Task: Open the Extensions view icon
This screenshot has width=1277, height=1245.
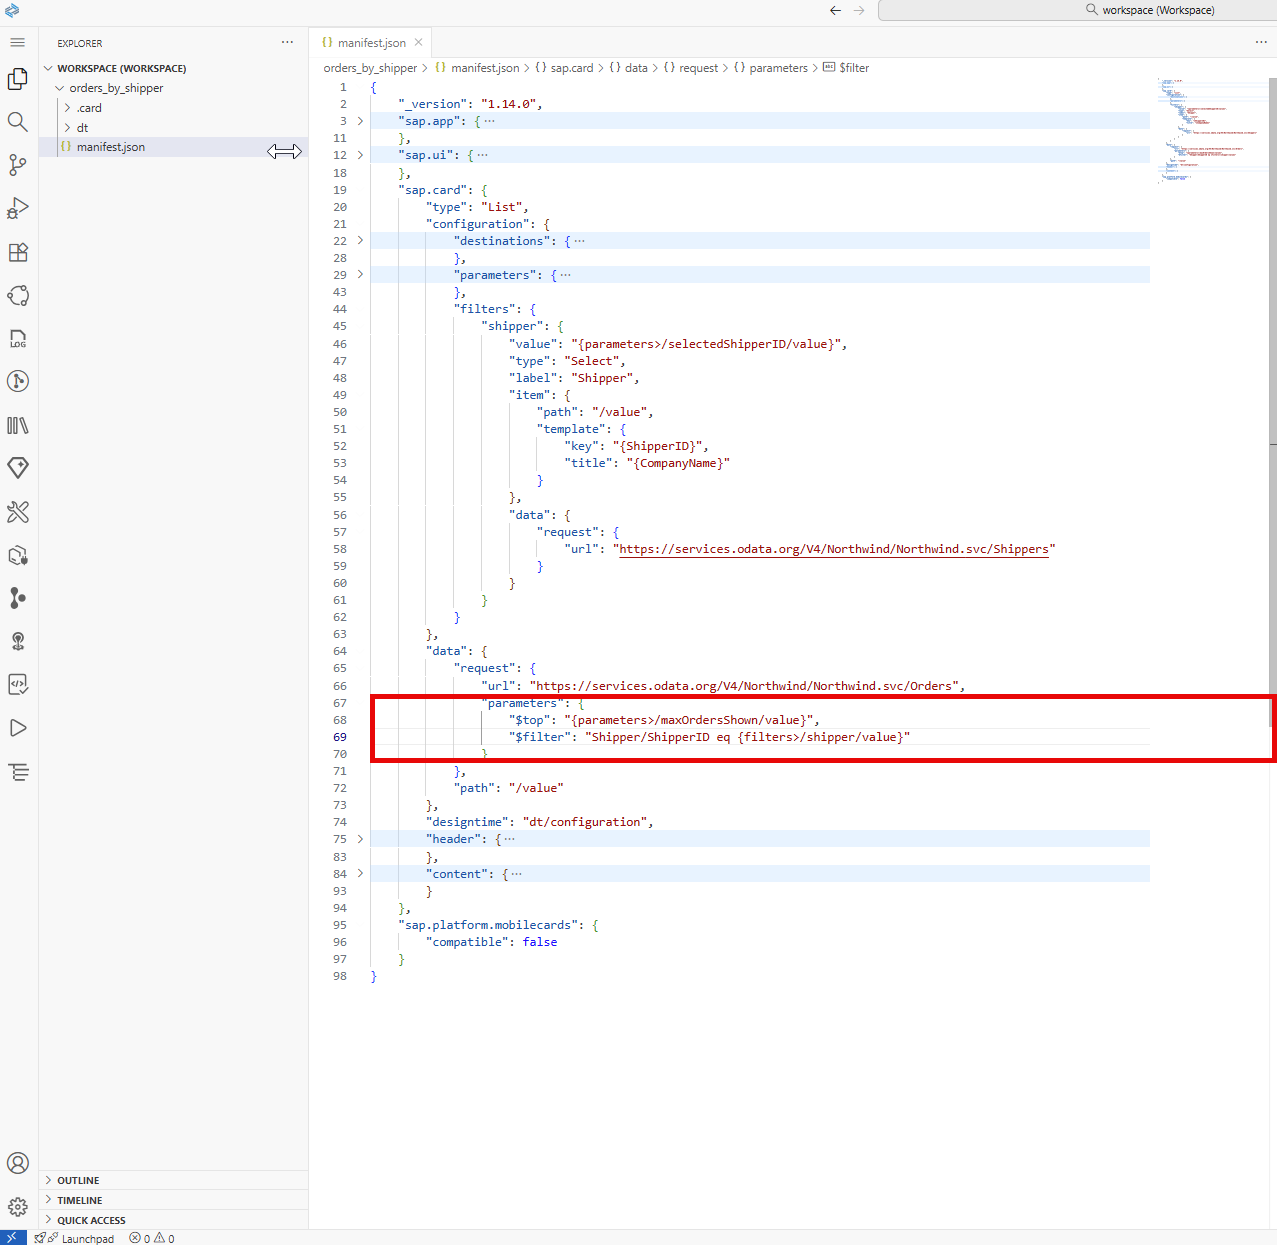Action: point(17,252)
